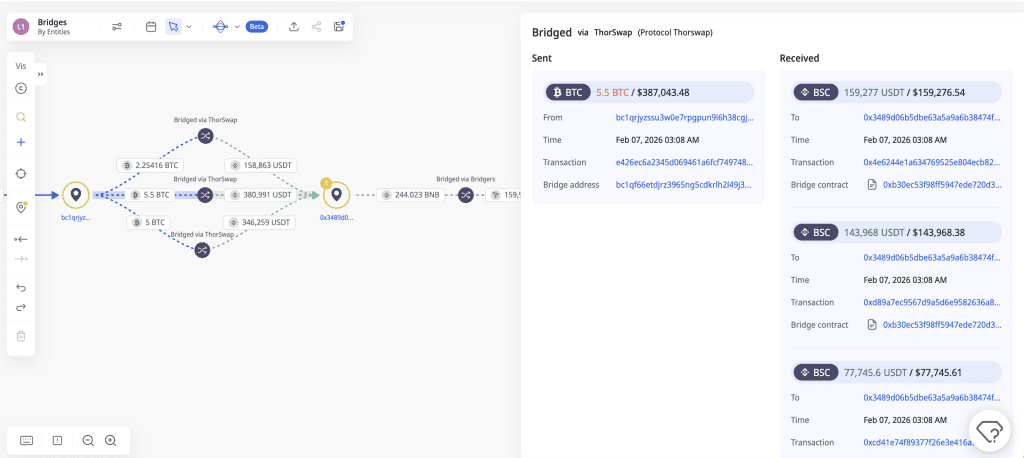Click the keyboard shortcuts icon
Screen dimensions: 1024x458
[27, 440]
